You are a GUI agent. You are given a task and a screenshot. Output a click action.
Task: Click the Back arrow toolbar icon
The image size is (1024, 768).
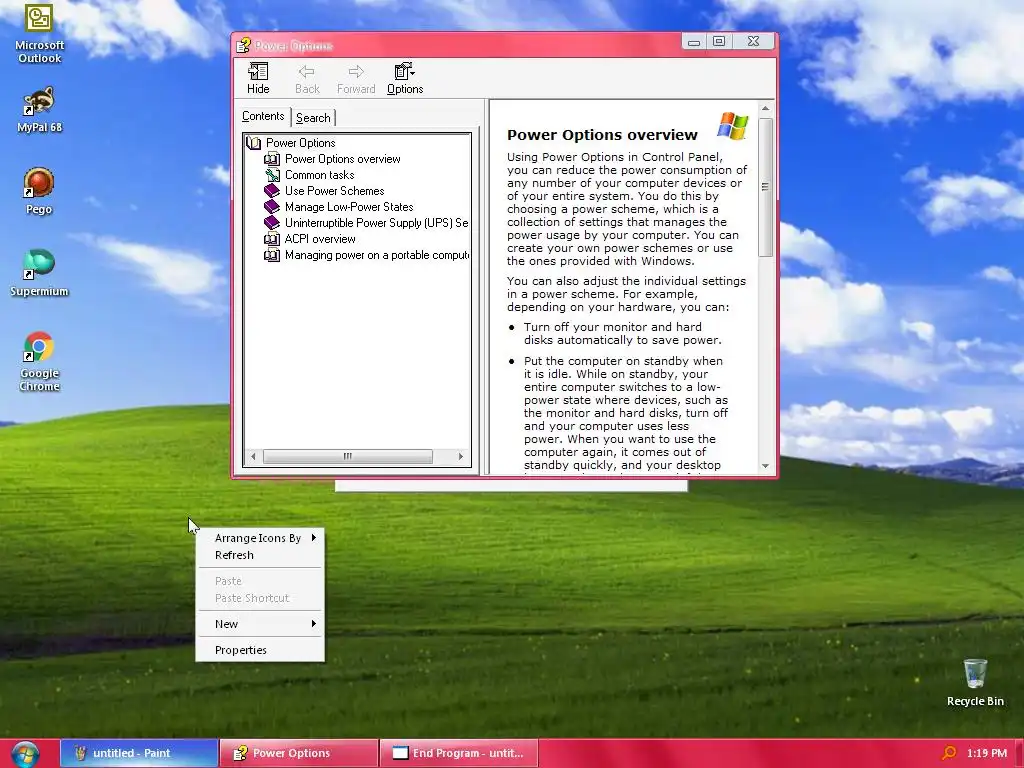(x=307, y=78)
